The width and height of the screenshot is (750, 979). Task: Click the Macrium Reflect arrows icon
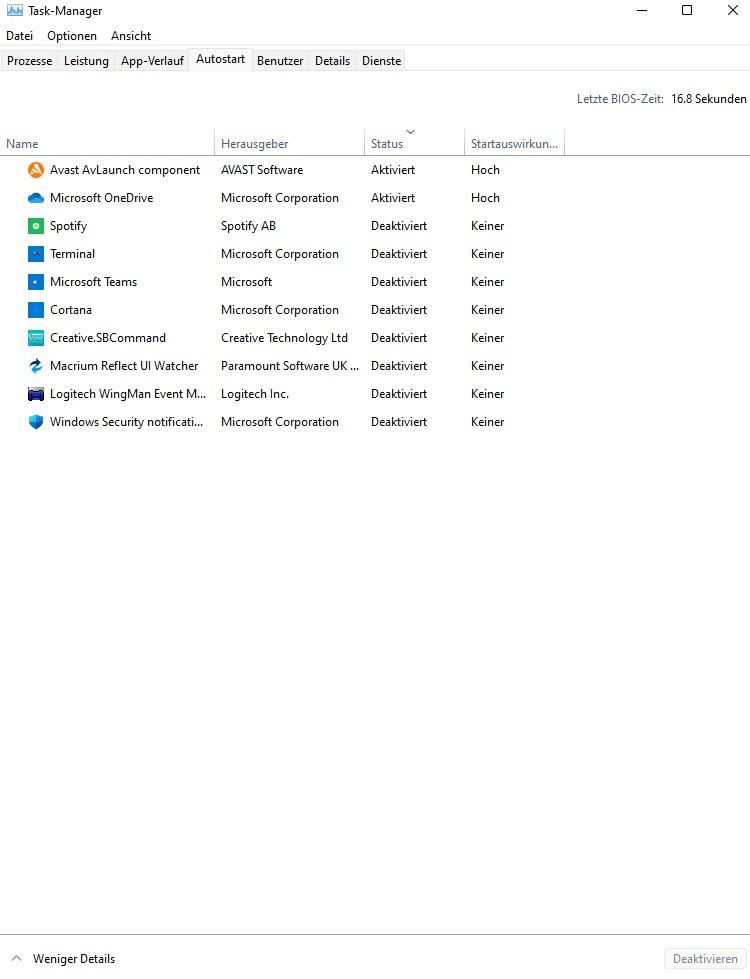pos(36,366)
